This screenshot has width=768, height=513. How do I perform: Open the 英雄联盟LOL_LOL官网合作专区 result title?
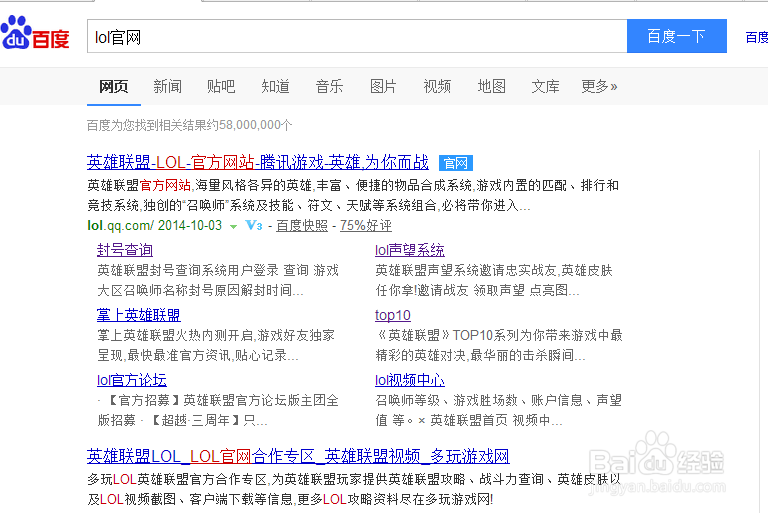point(298,456)
